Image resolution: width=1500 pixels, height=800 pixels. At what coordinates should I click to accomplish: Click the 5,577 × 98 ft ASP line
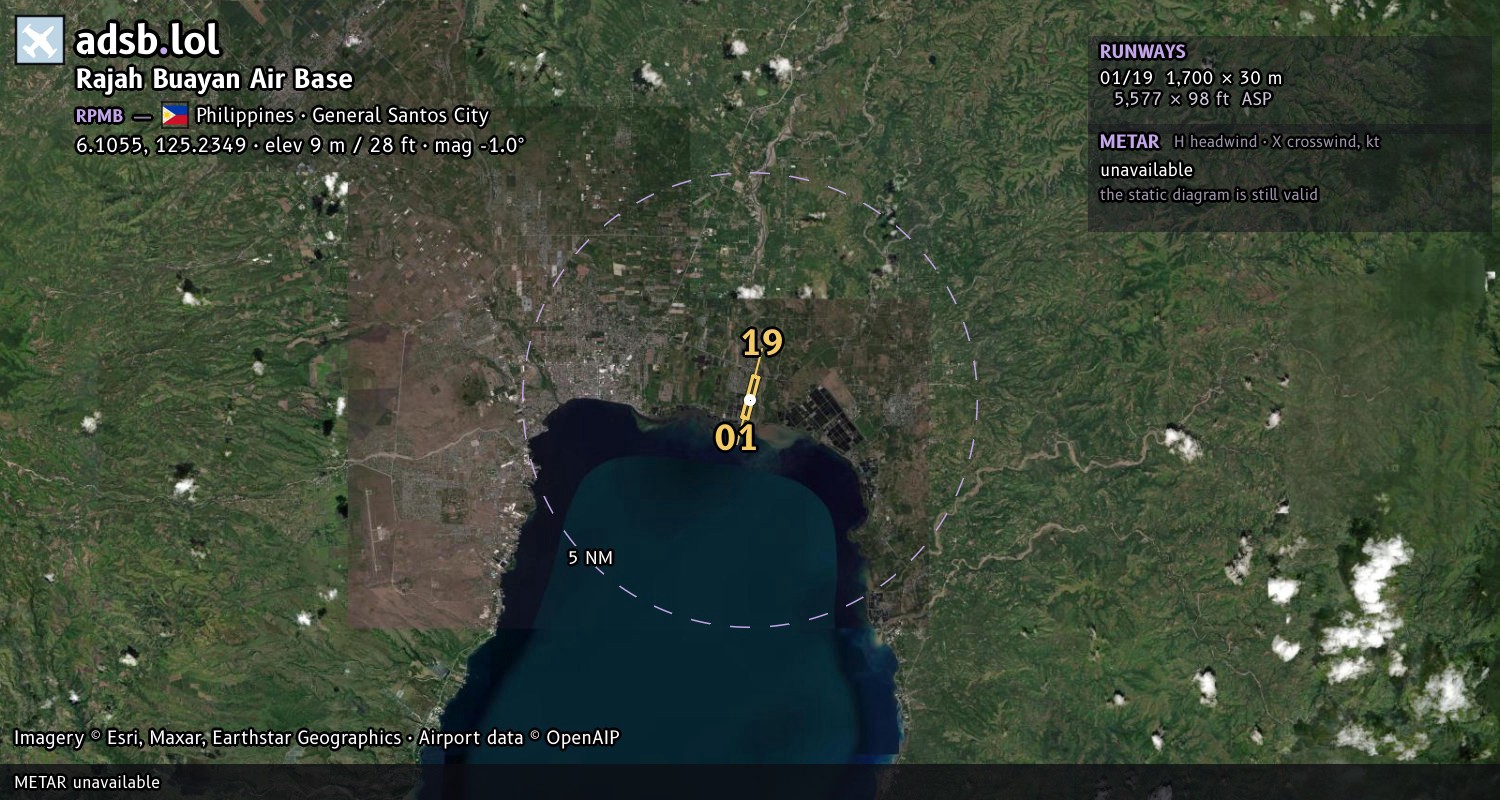point(1193,99)
